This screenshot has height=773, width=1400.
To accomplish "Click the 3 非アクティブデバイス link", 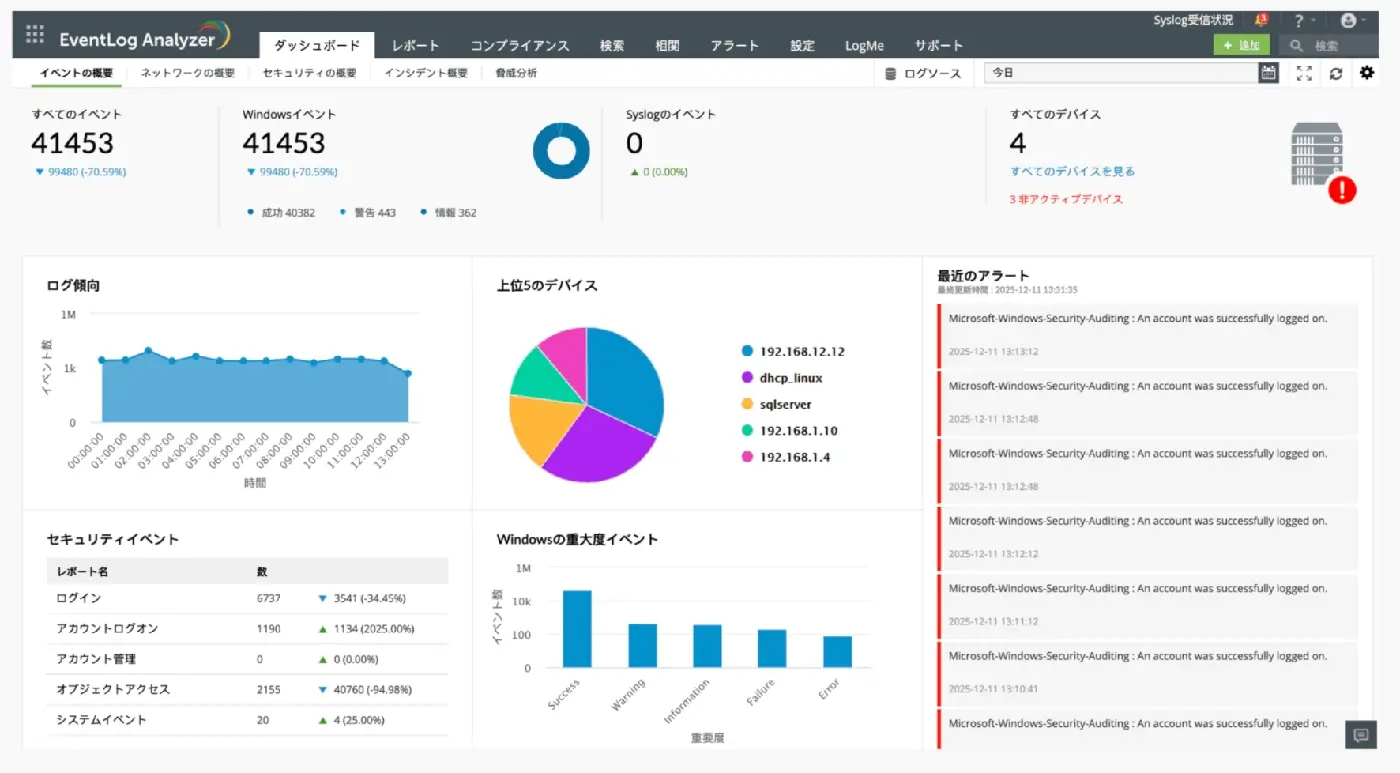I will 1066,199.
